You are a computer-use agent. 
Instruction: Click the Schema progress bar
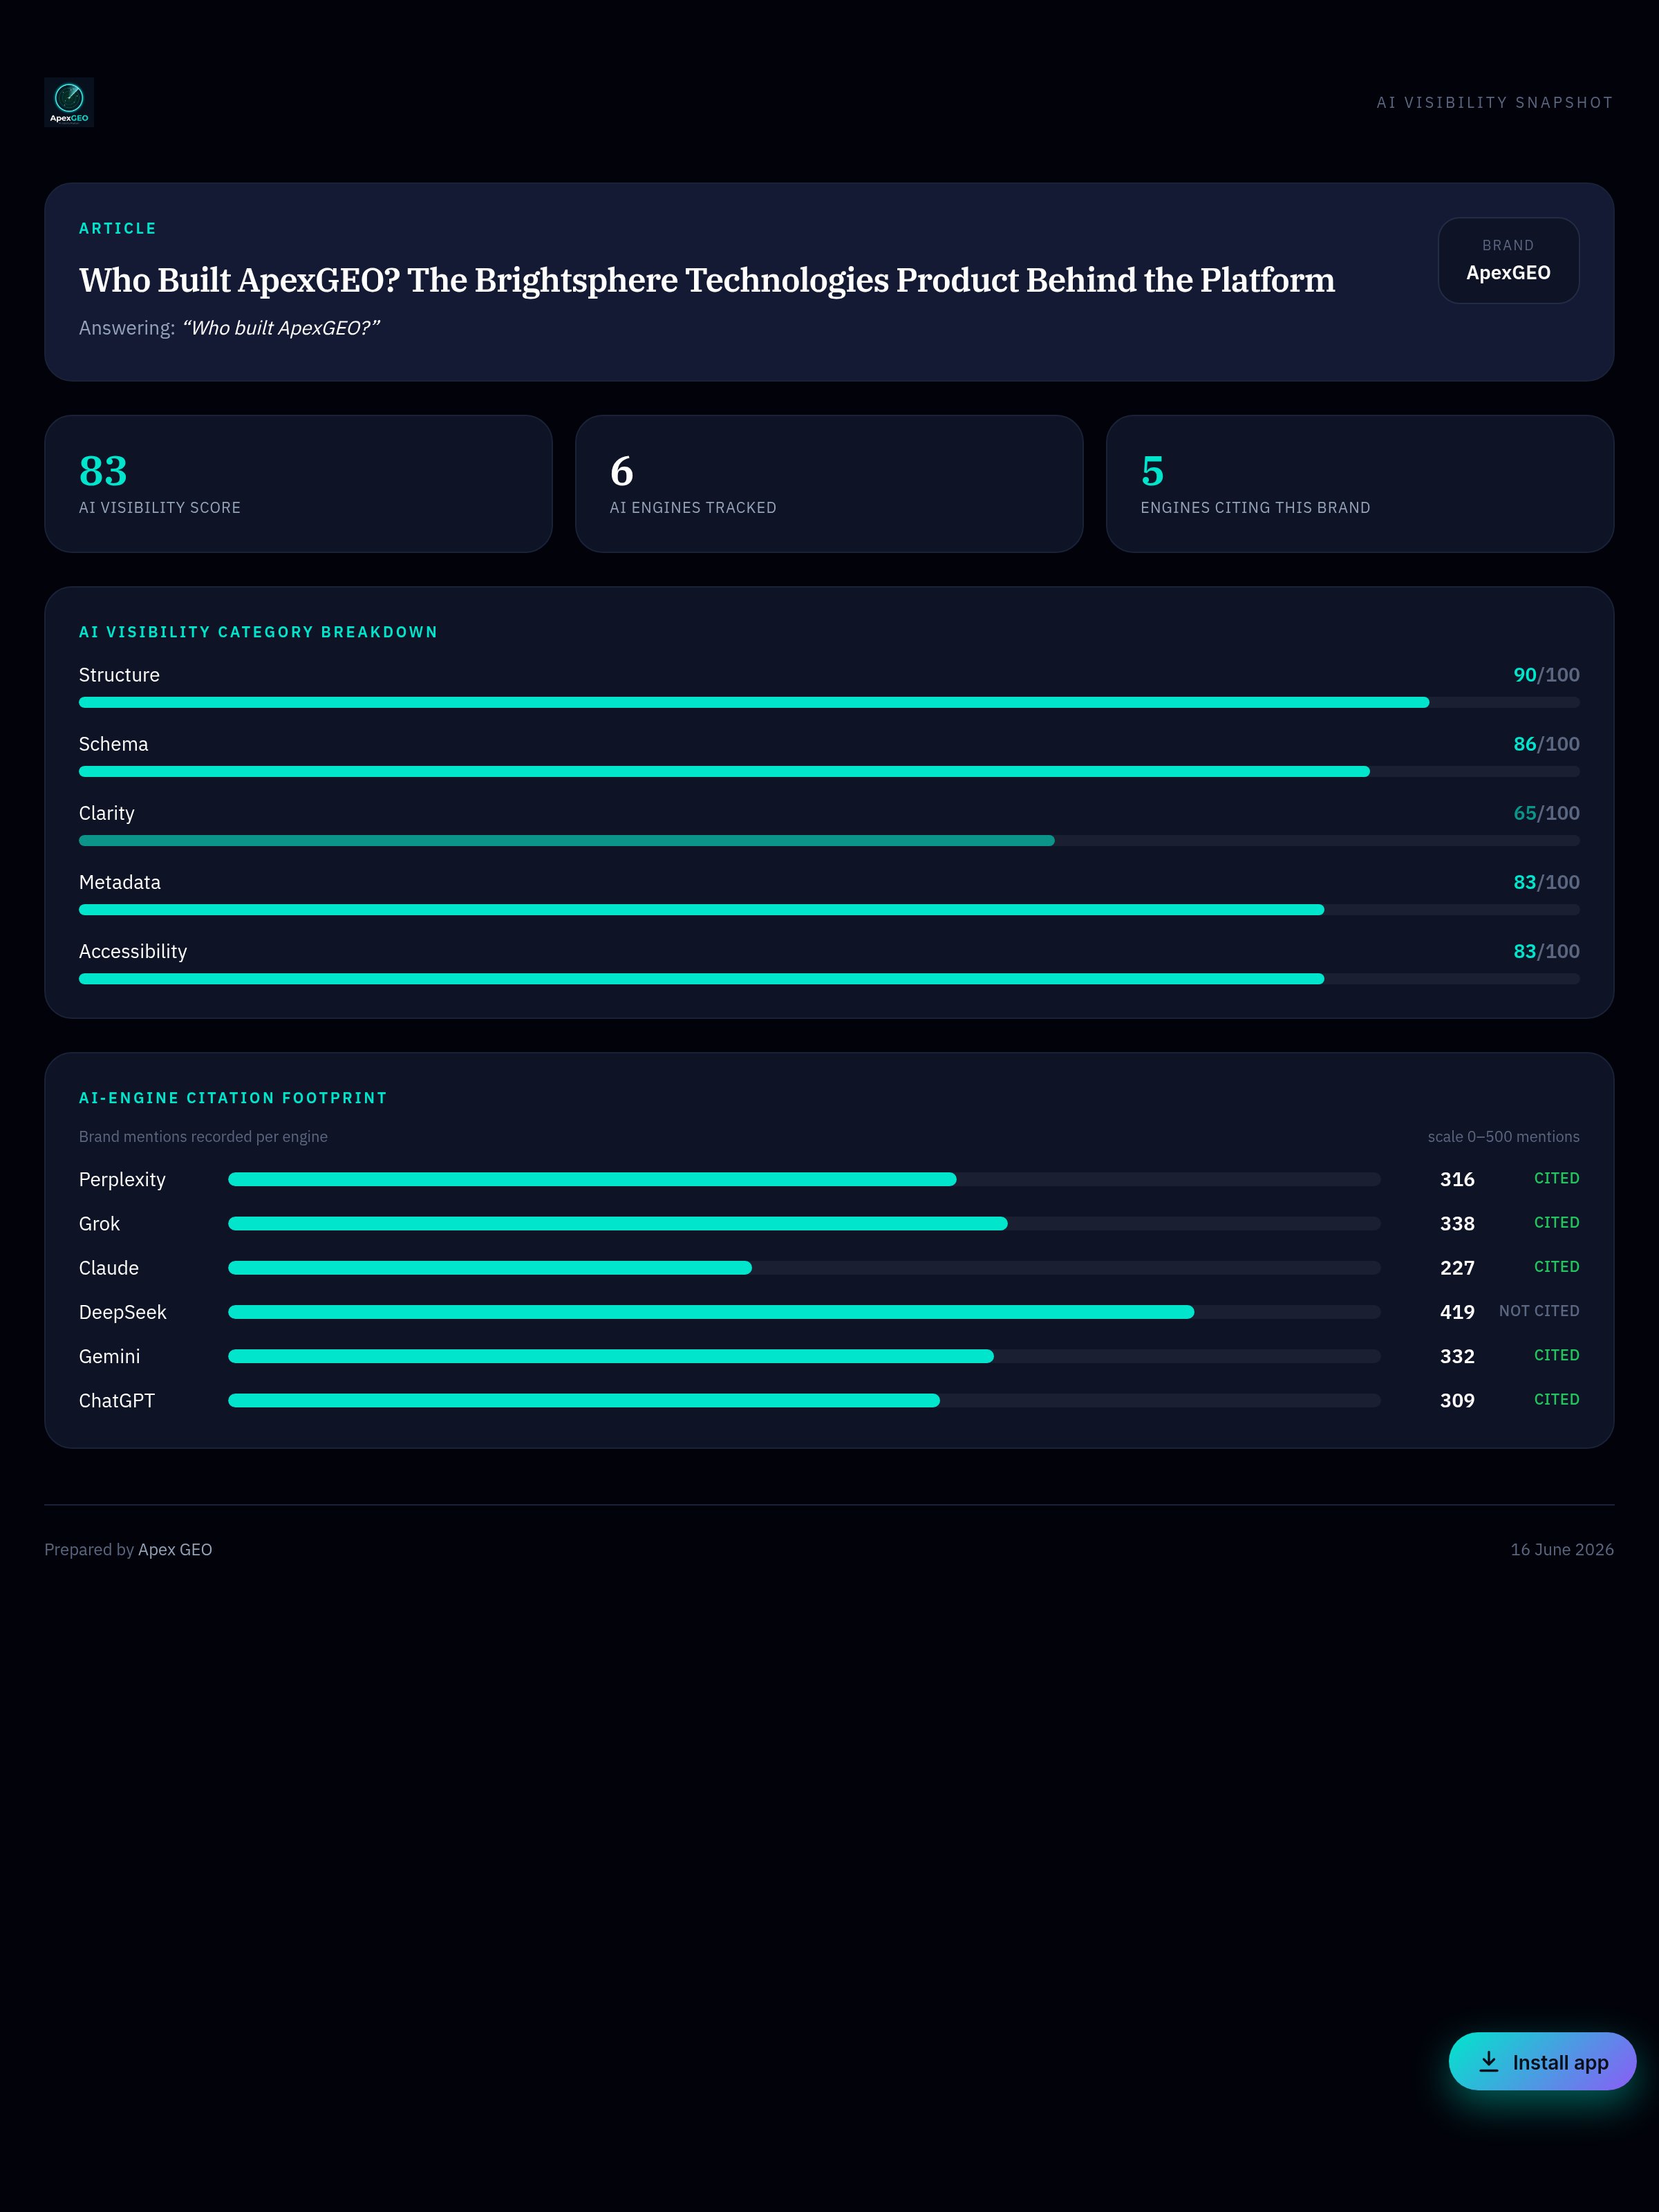pos(829,771)
